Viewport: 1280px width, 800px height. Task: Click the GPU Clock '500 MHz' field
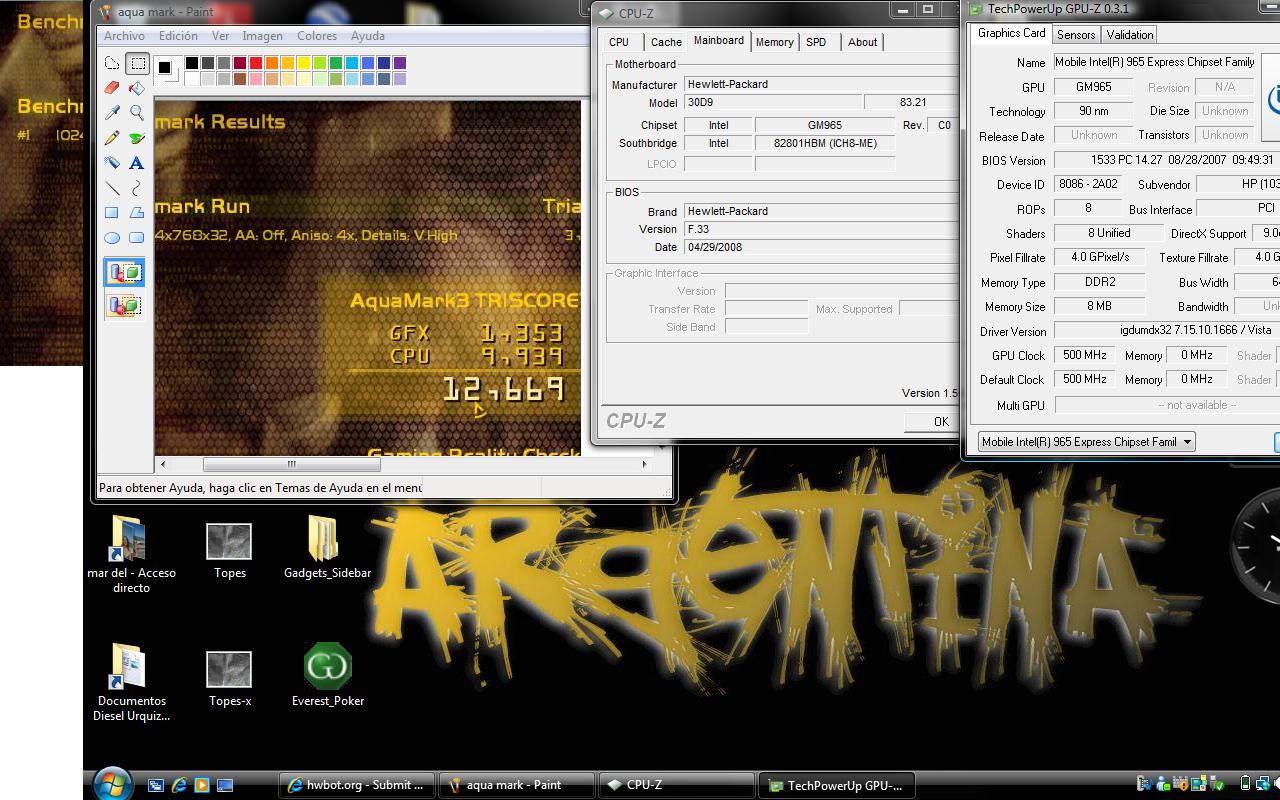[1084, 355]
